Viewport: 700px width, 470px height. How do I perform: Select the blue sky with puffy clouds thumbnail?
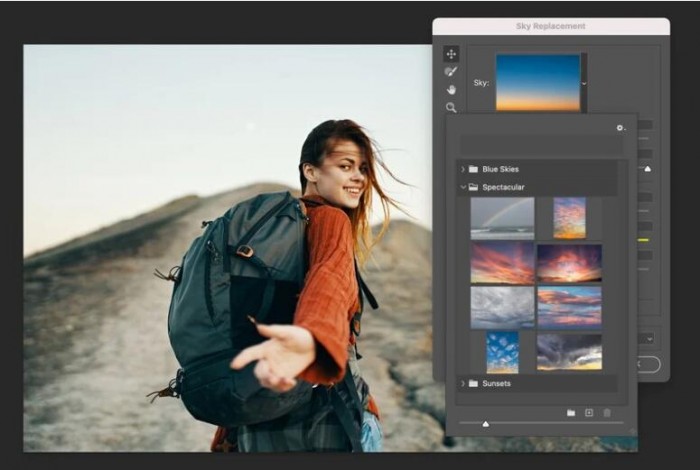click(503, 352)
